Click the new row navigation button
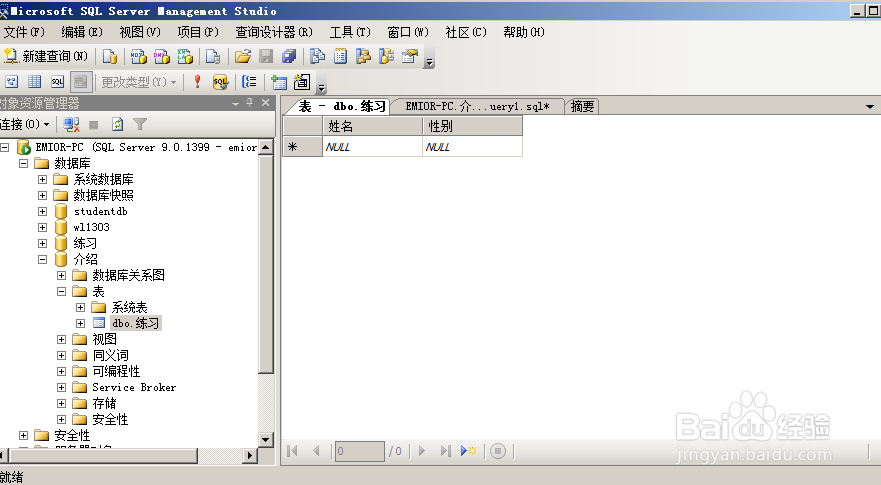The height and width of the screenshot is (485, 881). (468, 451)
